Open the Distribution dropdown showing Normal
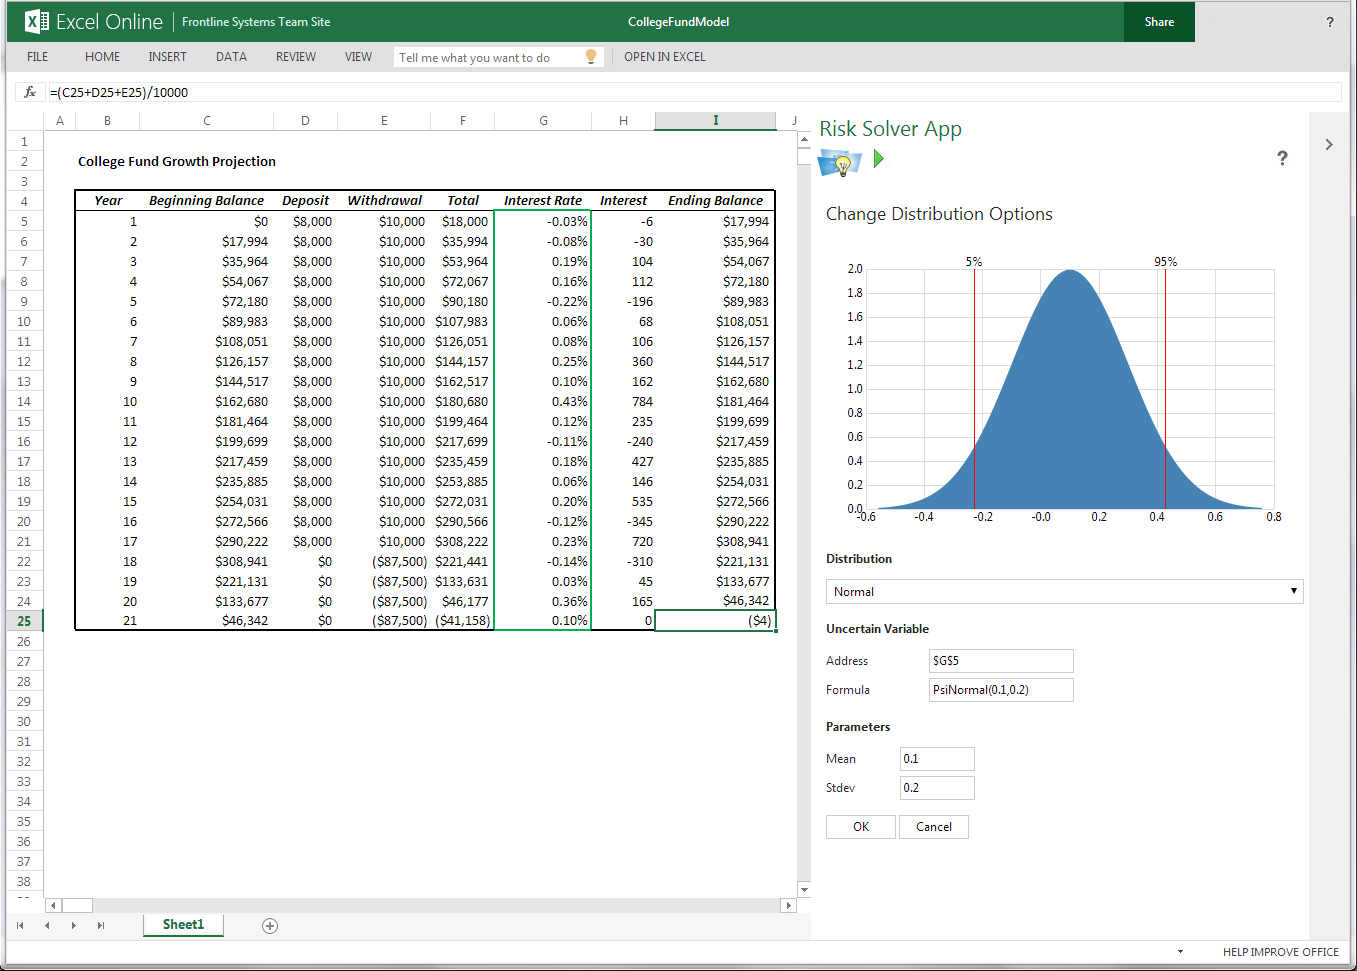The height and width of the screenshot is (971, 1357). click(x=1064, y=591)
